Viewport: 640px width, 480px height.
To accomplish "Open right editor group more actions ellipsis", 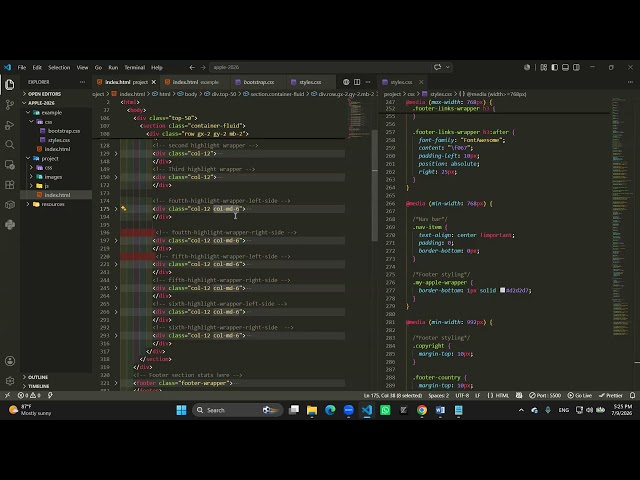I will tap(631, 82).
